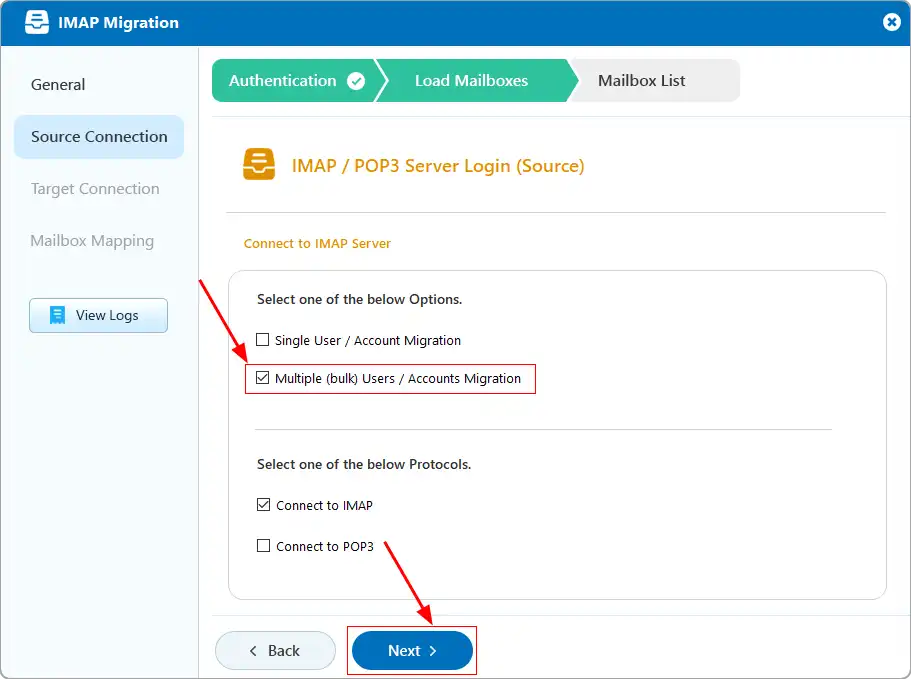Viewport: 911px width, 679px height.
Task: Select Source Connection in the sidebar
Action: pos(99,136)
